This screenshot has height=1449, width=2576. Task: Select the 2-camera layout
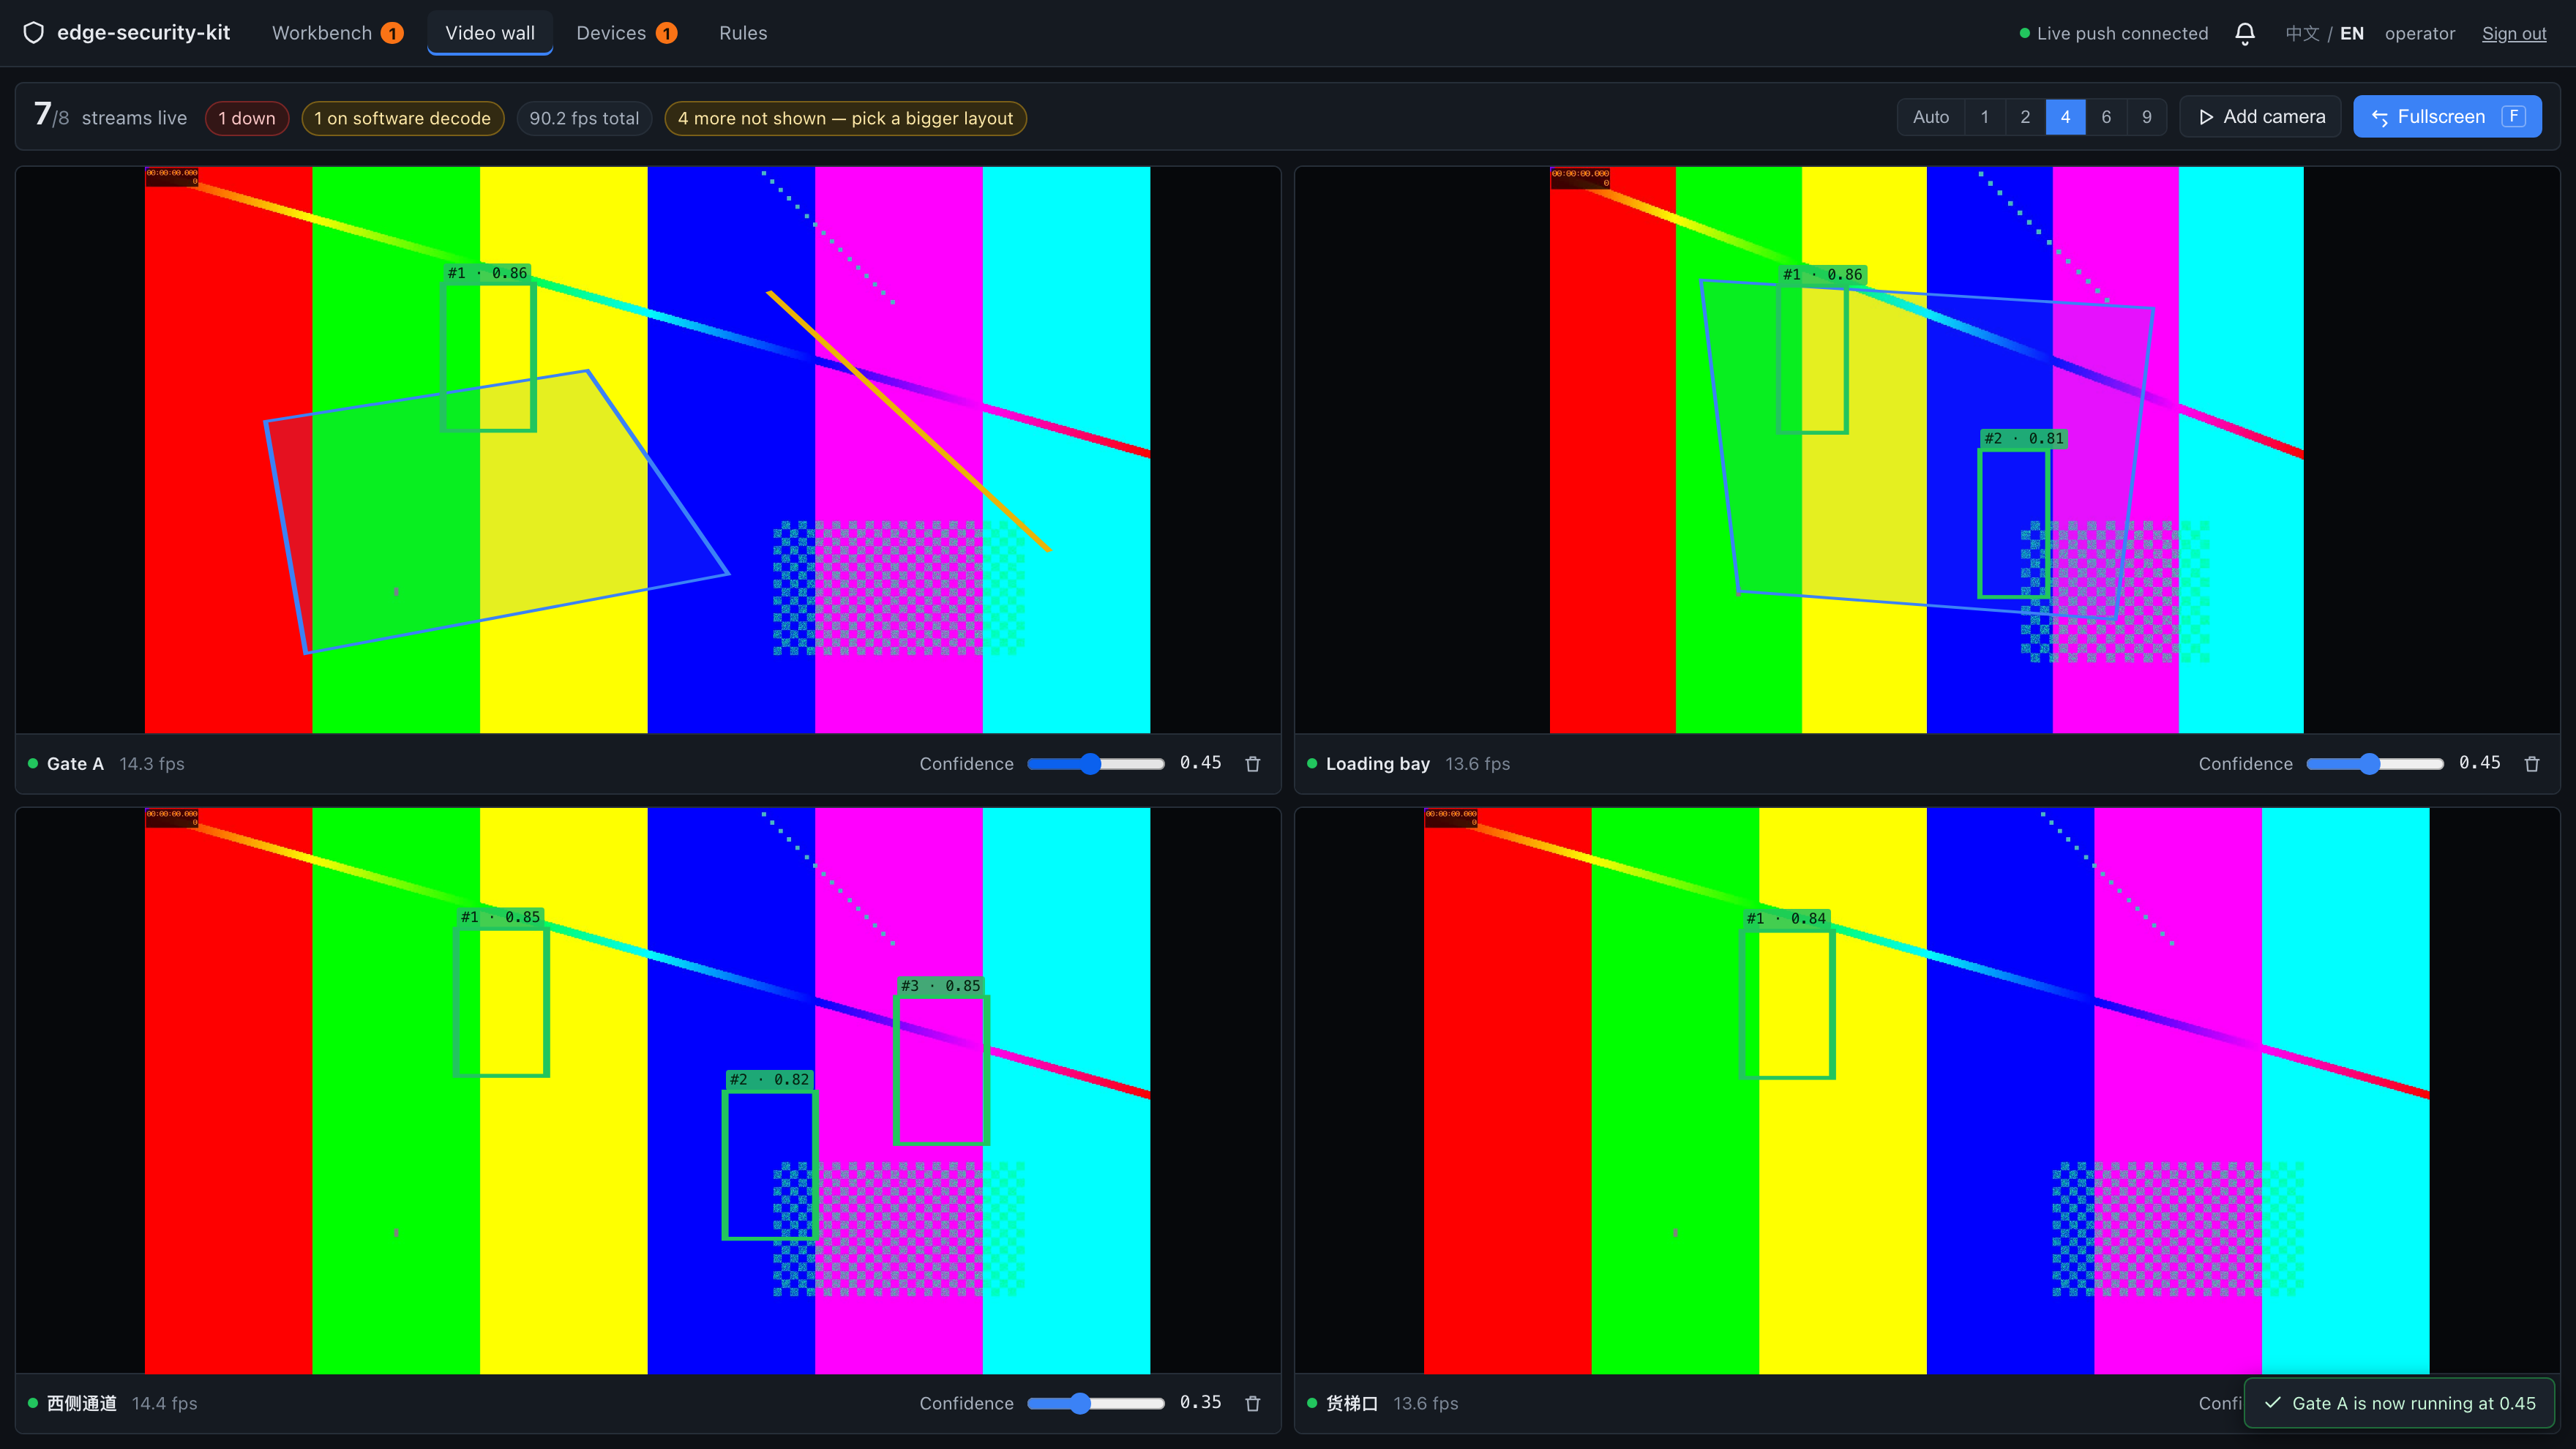[2025, 117]
